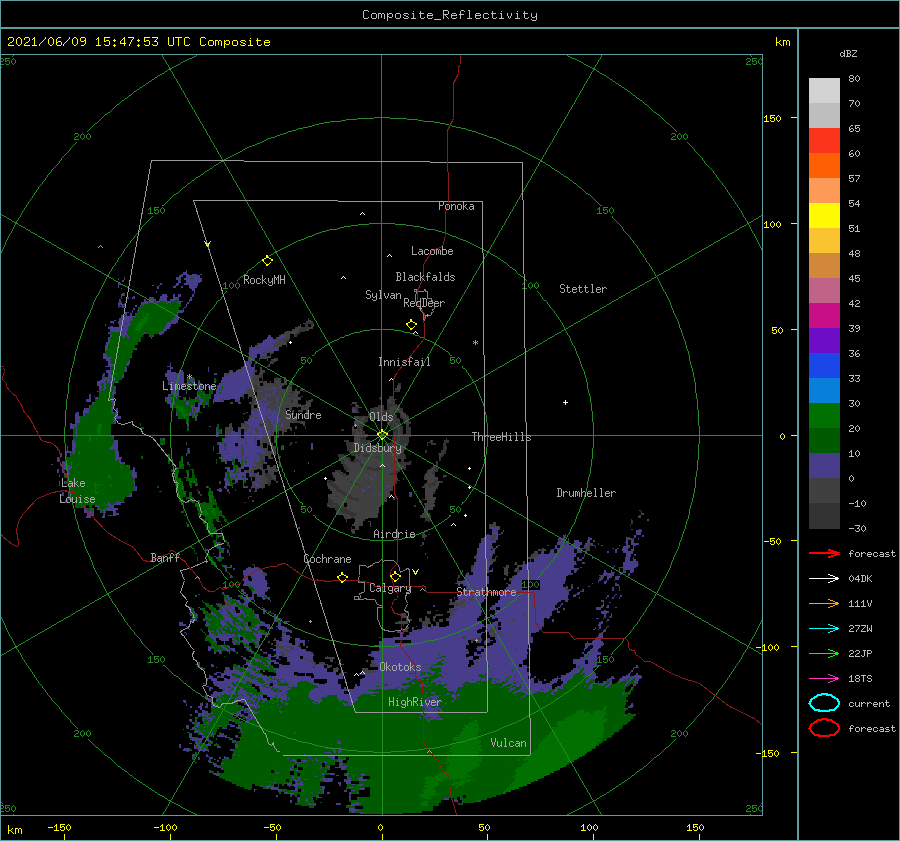Select the RedDeer label
This screenshot has height=841, width=900.
coord(424,303)
